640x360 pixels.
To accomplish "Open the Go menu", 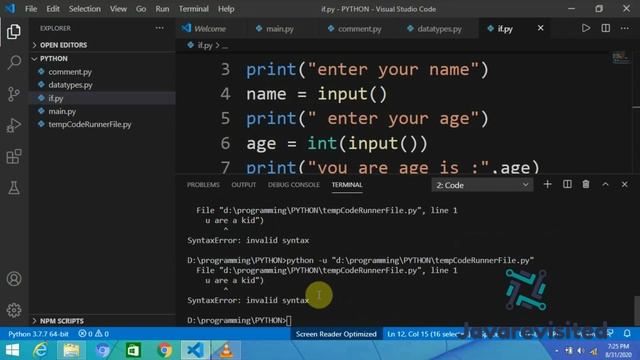I will pyautogui.click(x=141, y=9).
